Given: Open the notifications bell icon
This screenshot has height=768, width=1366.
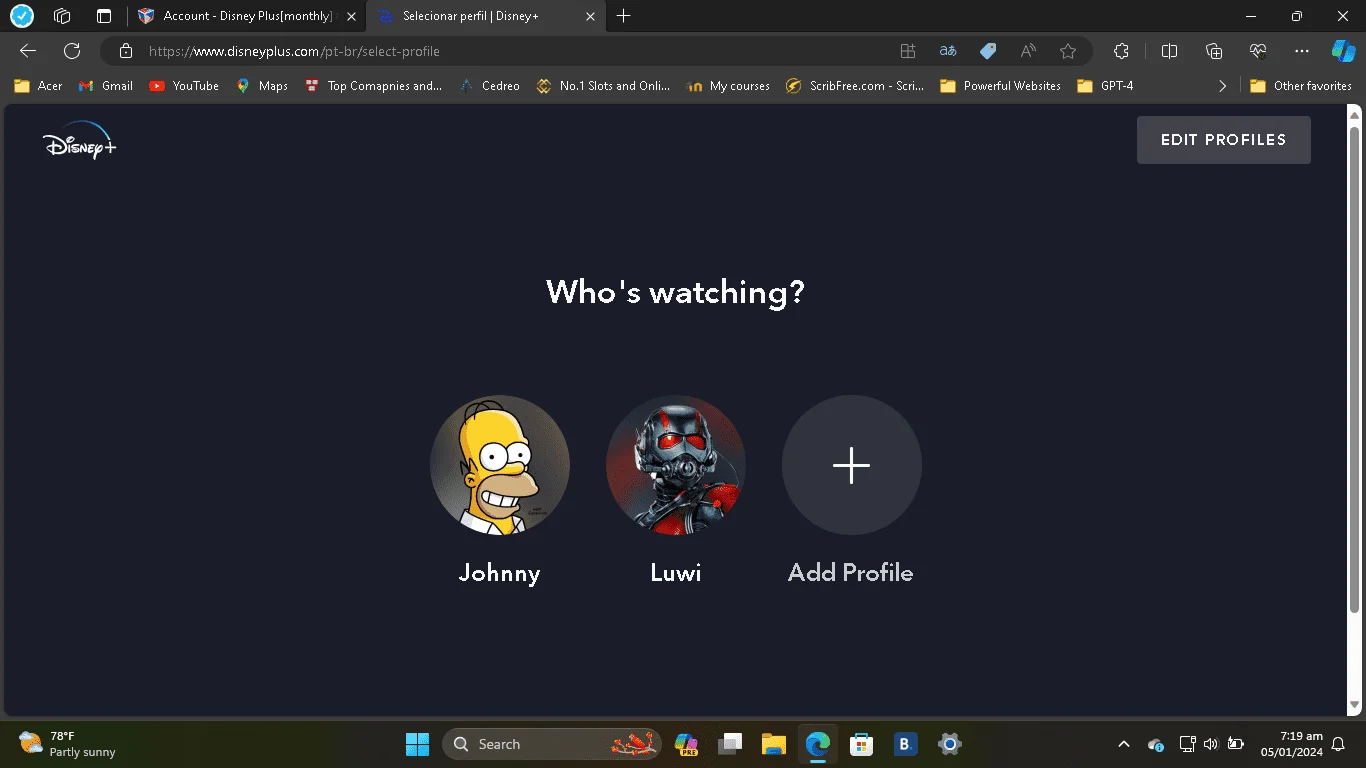Looking at the screenshot, I should 1338,744.
